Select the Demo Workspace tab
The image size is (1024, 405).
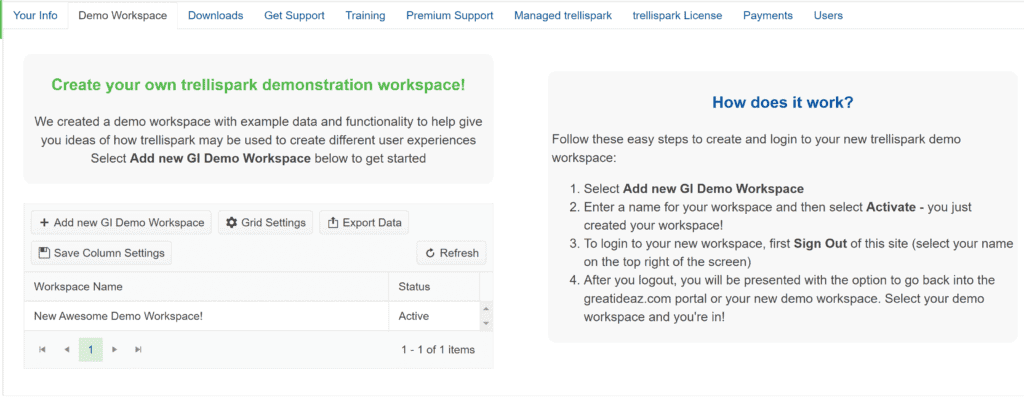coord(122,15)
